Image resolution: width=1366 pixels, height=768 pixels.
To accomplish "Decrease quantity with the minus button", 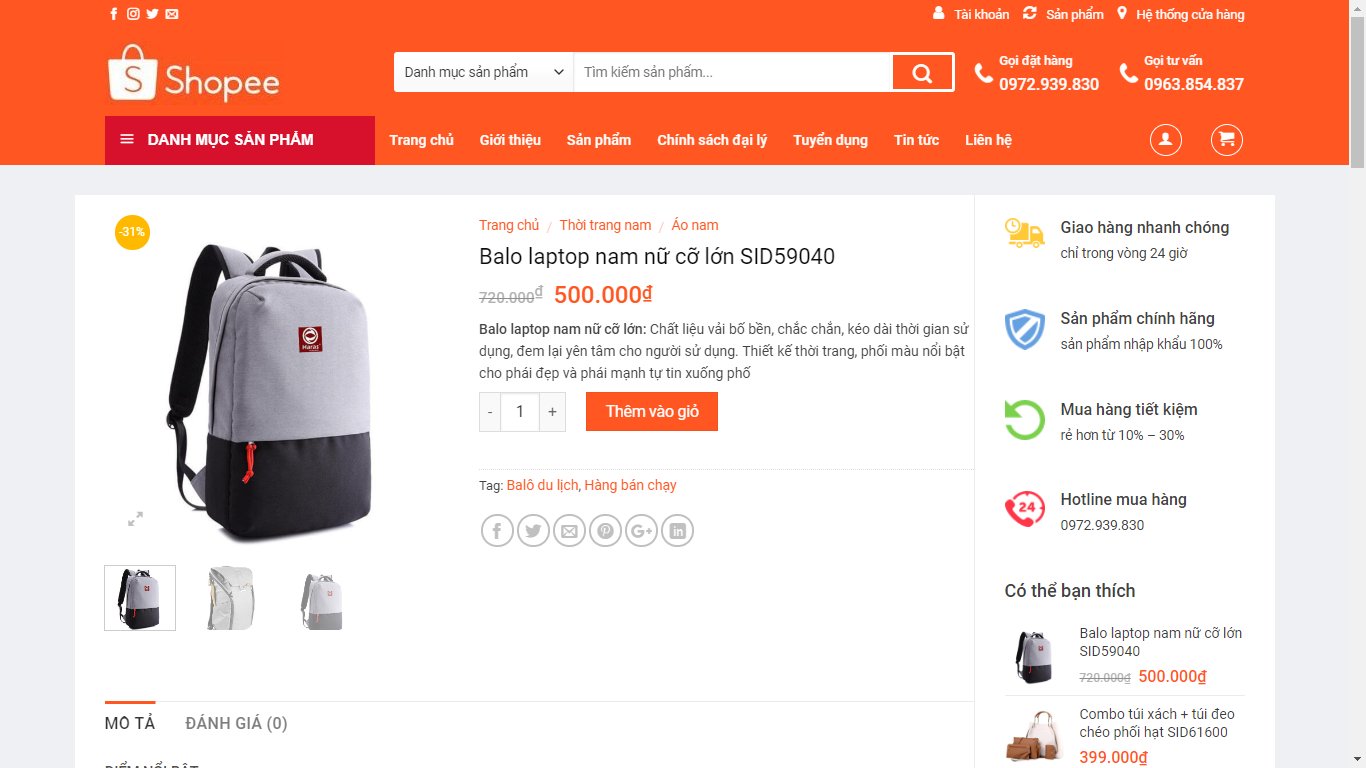I will pos(490,412).
